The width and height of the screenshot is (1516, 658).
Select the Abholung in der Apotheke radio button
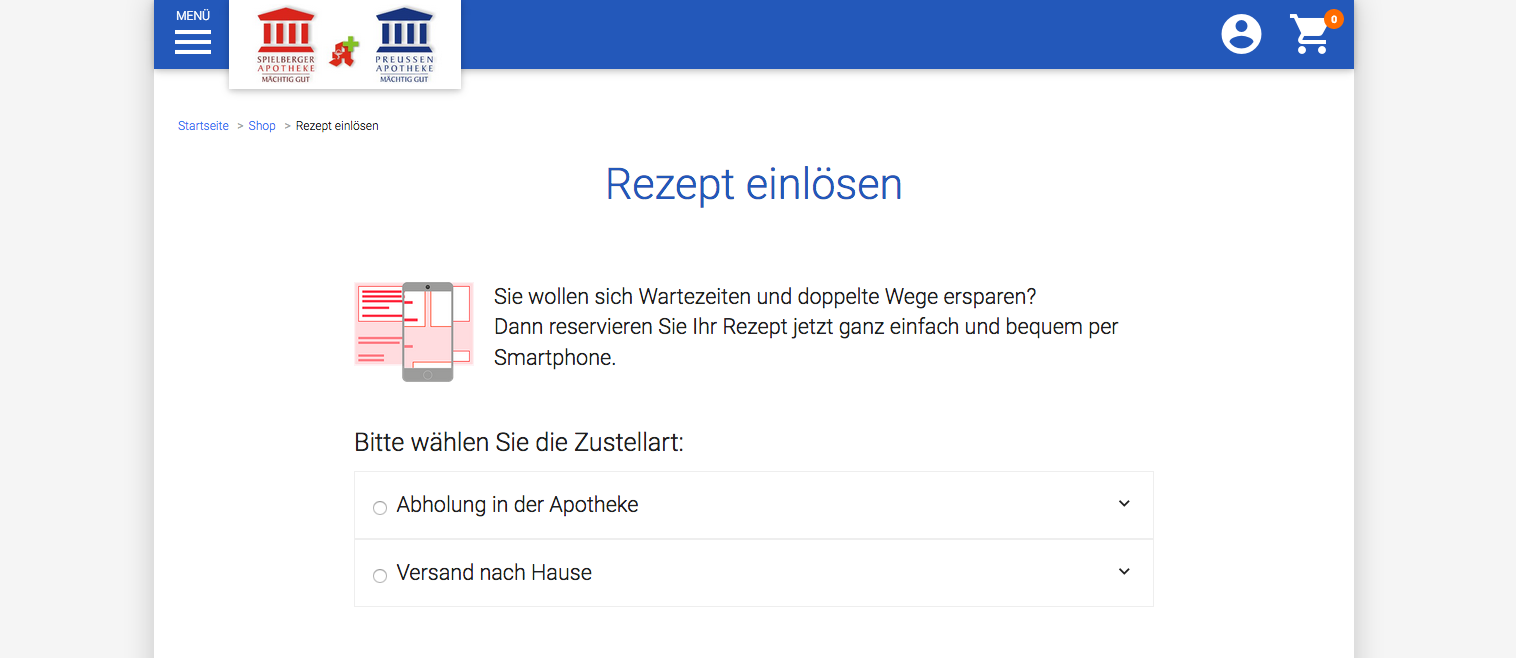(380, 508)
